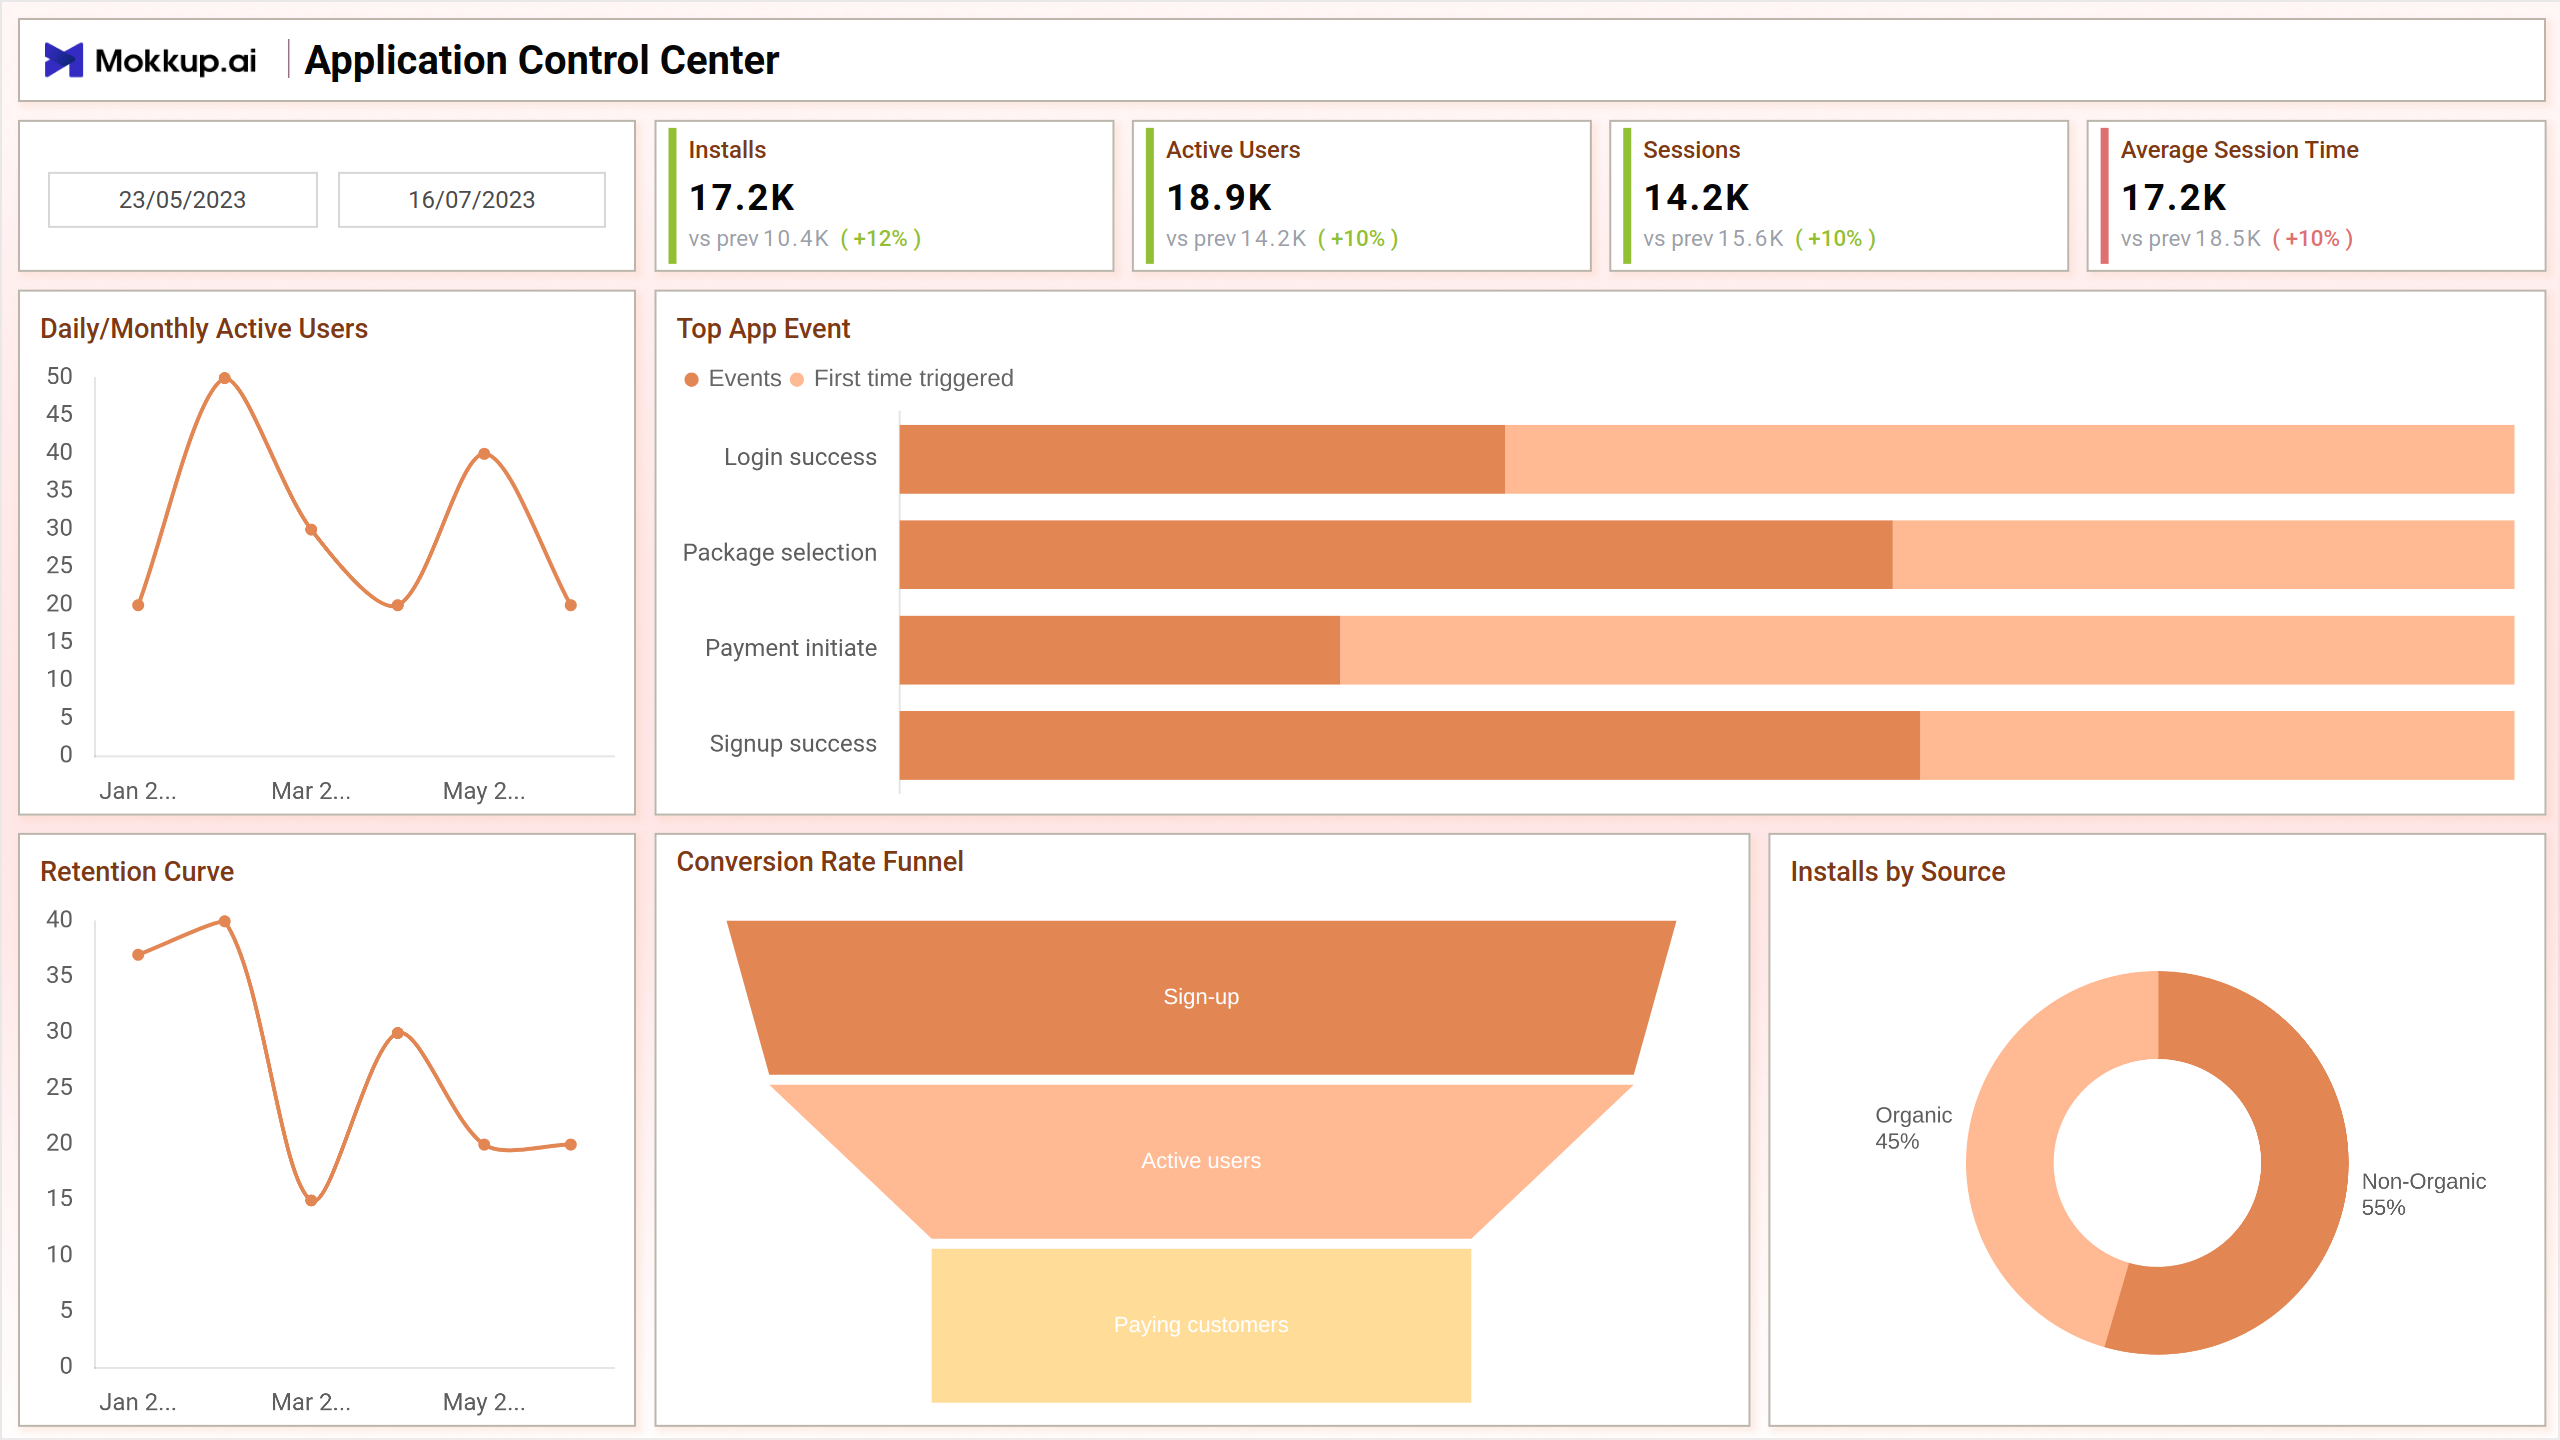Click the Login success light First time bar

(2009, 459)
